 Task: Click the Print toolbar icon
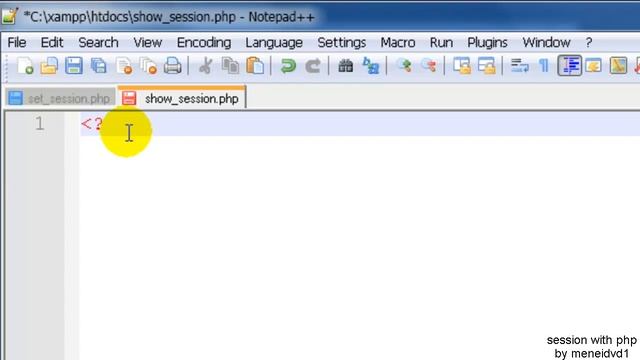pos(173,66)
